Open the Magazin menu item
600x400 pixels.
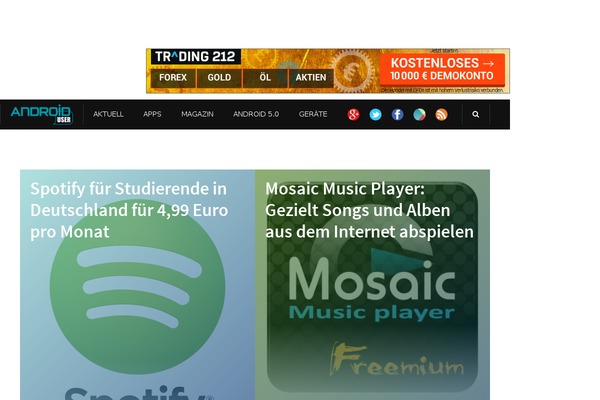point(197,114)
